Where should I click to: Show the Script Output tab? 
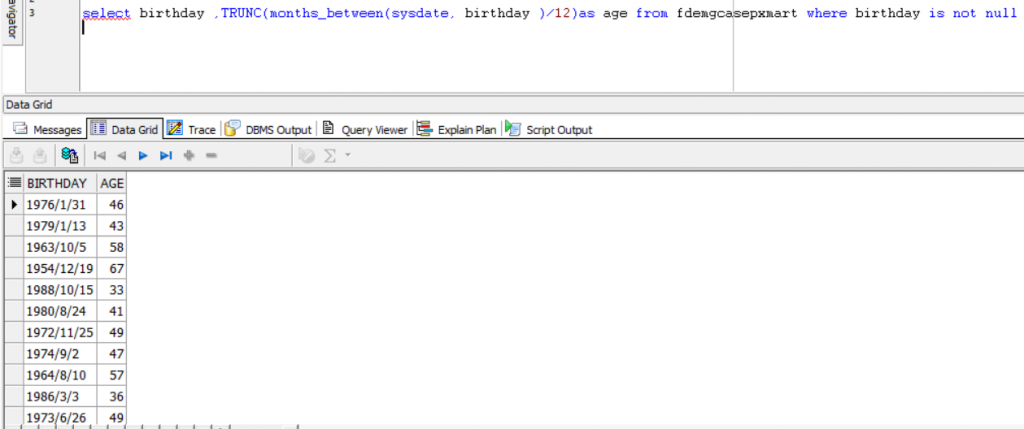point(549,129)
